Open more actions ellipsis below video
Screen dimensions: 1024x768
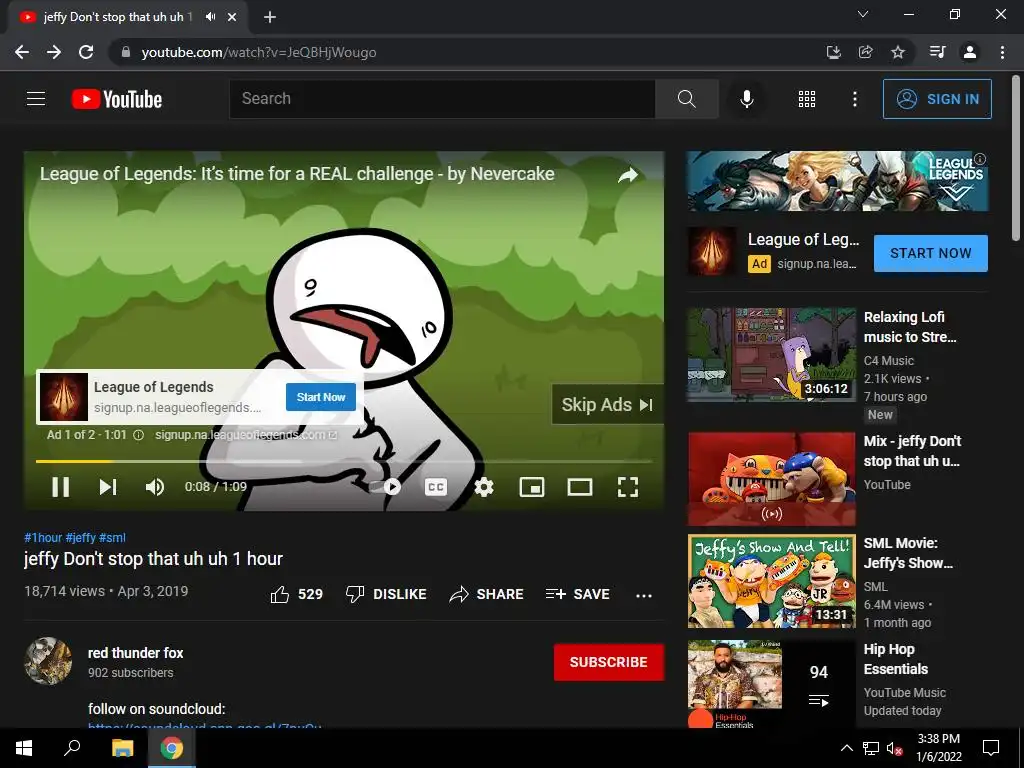644,595
